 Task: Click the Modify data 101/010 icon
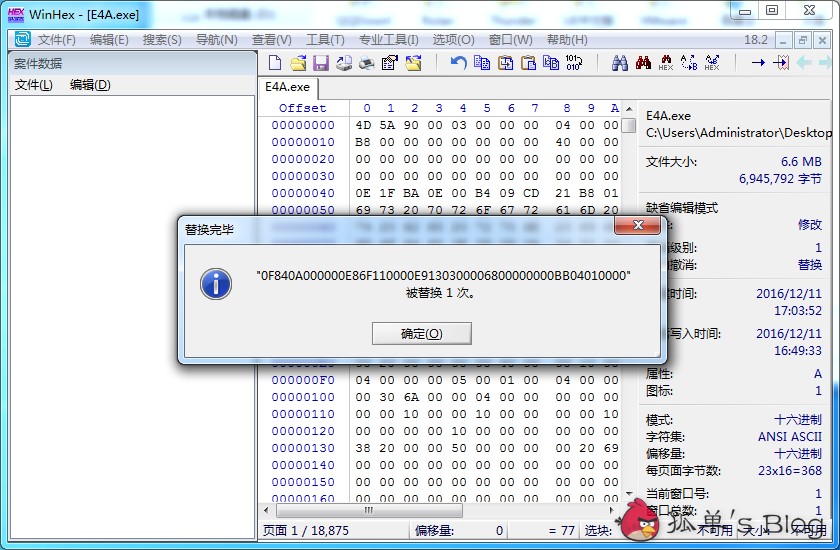point(574,63)
